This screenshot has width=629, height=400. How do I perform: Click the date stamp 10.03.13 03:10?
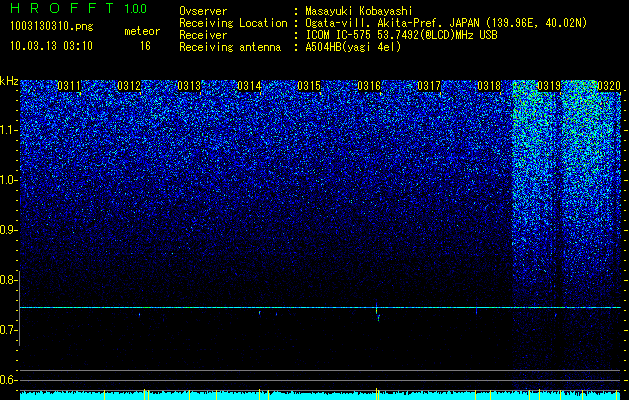pos(51,46)
